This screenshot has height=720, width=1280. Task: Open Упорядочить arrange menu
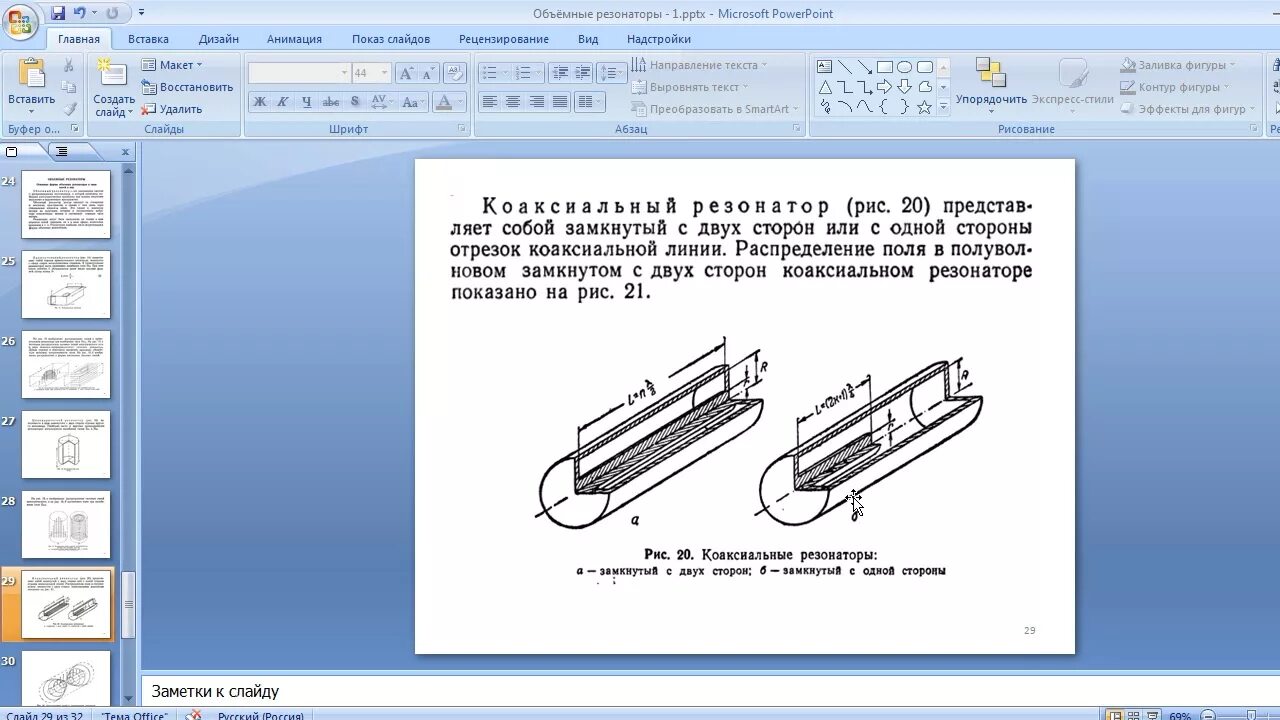991,86
